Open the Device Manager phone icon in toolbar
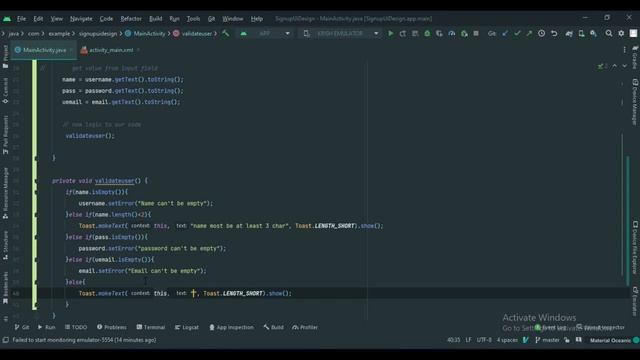640x360 pixels. tap(581, 33)
